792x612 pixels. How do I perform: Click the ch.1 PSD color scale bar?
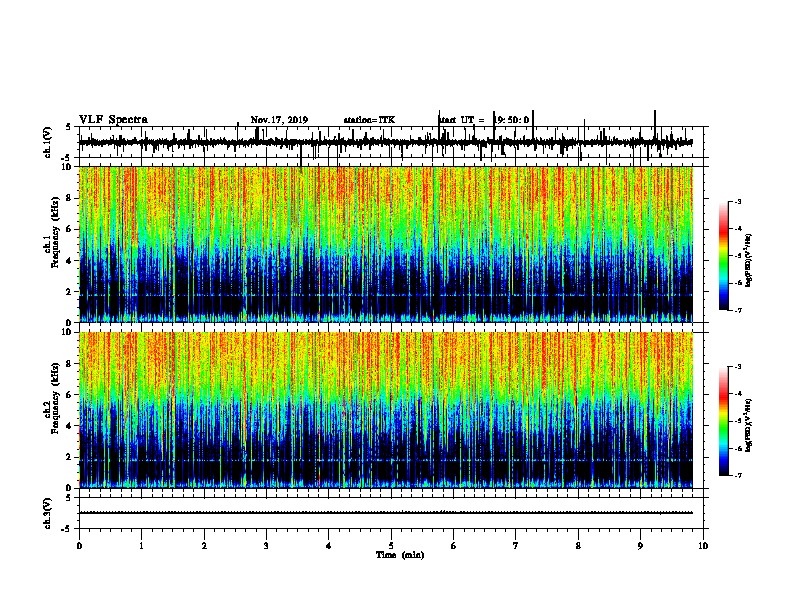724,256
